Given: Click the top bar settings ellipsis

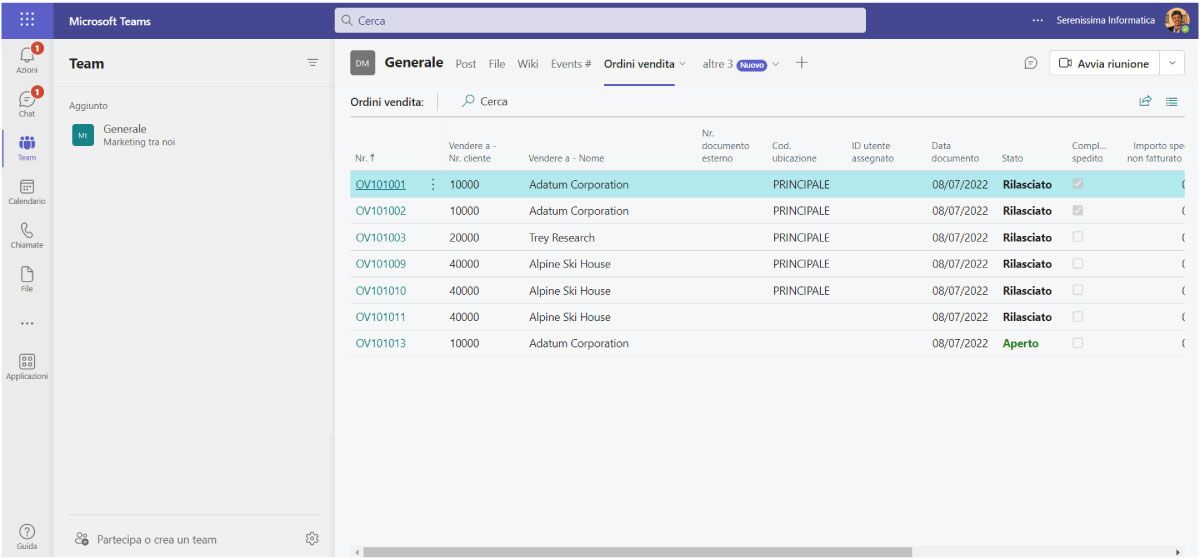Looking at the screenshot, I should tap(1038, 20).
